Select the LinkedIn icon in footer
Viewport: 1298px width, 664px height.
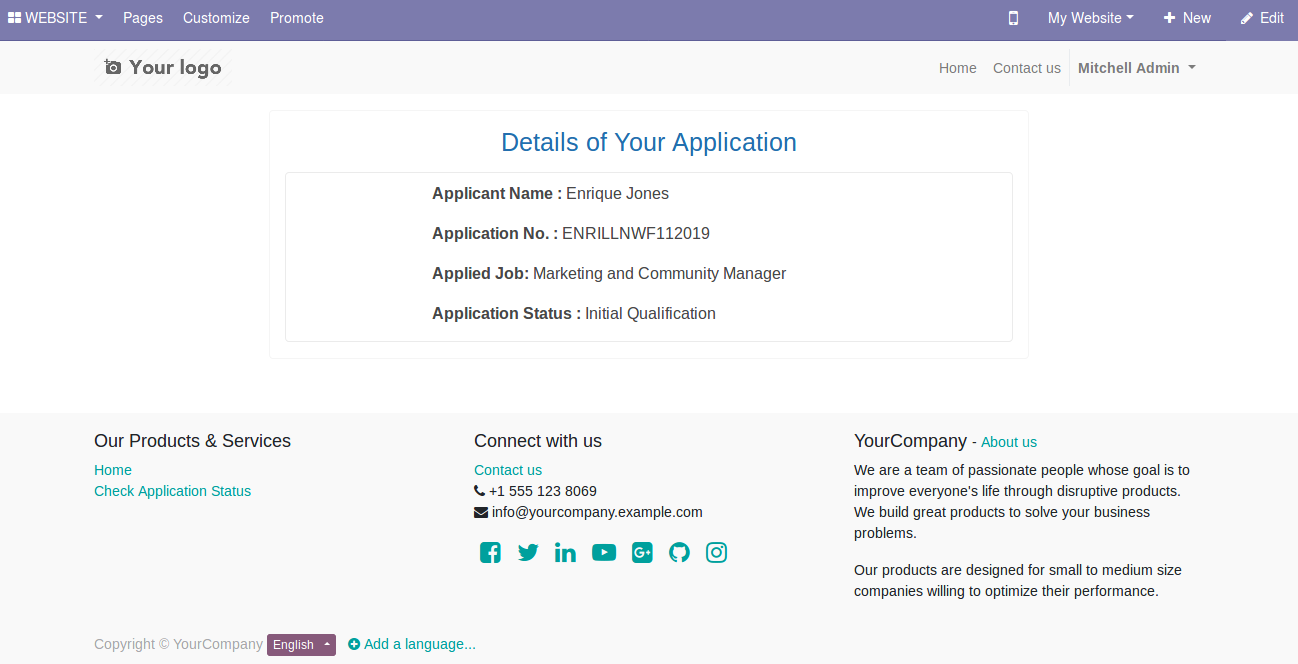(565, 552)
